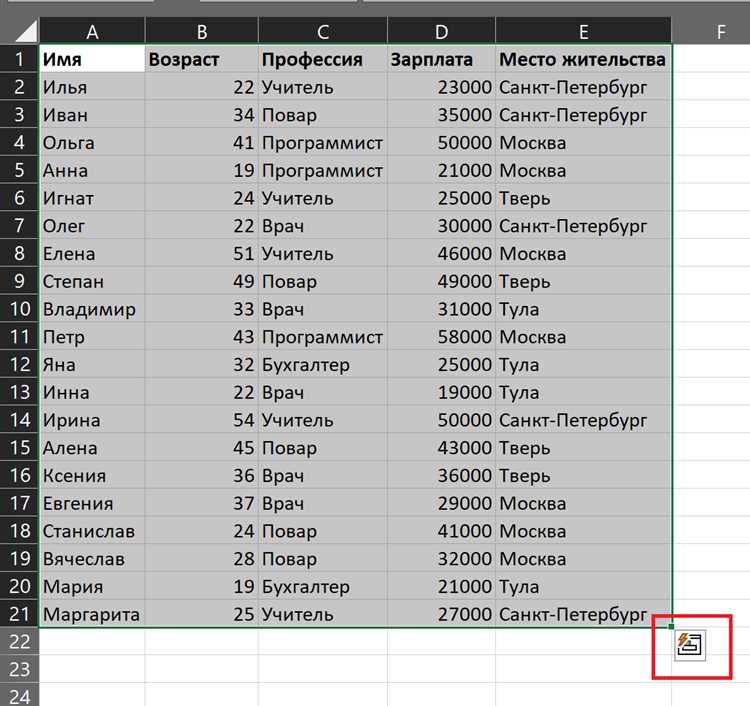Select row 24 header
Viewport: 750px width, 706px height.
click(19, 696)
